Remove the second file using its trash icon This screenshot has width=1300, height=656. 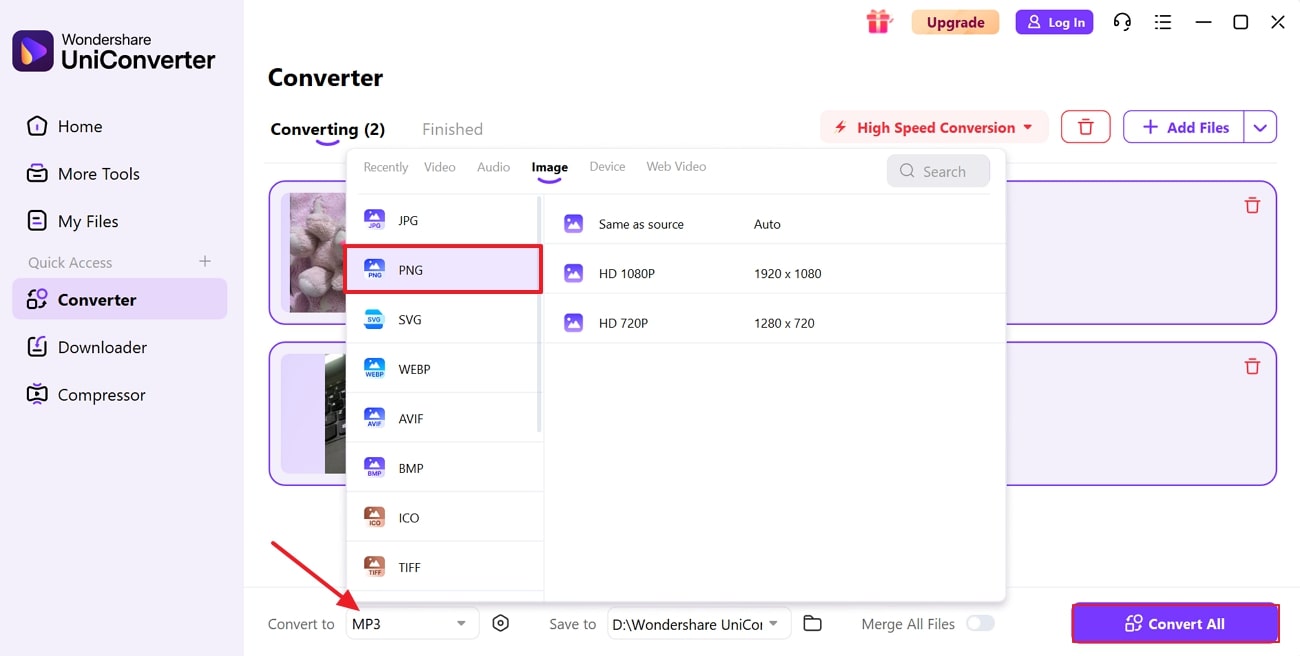(x=1252, y=366)
